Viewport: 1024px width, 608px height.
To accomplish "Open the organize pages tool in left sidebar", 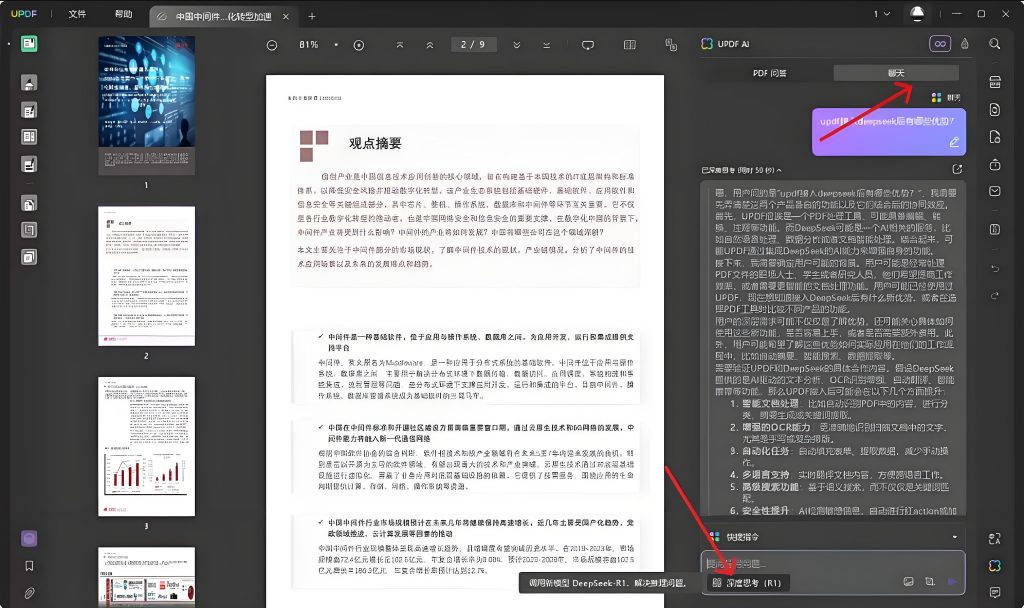I will coord(29,137).
